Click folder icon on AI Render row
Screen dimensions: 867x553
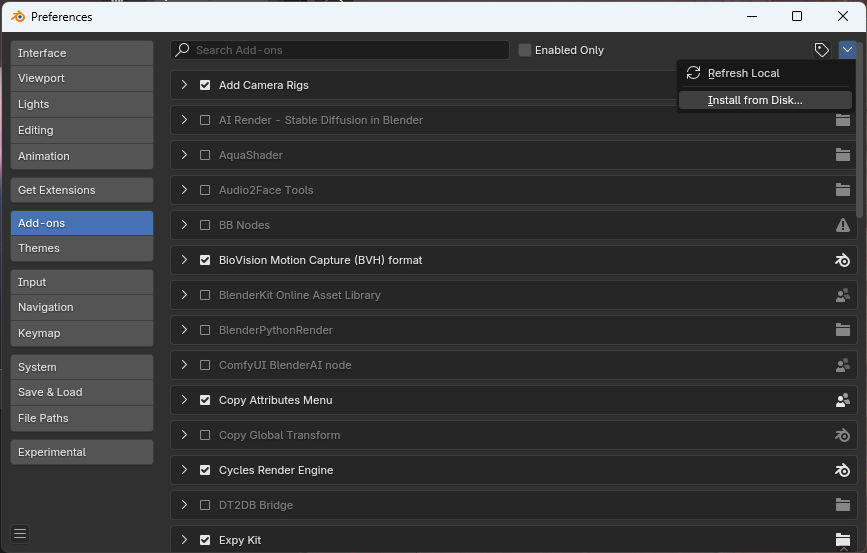coord(842,120)
